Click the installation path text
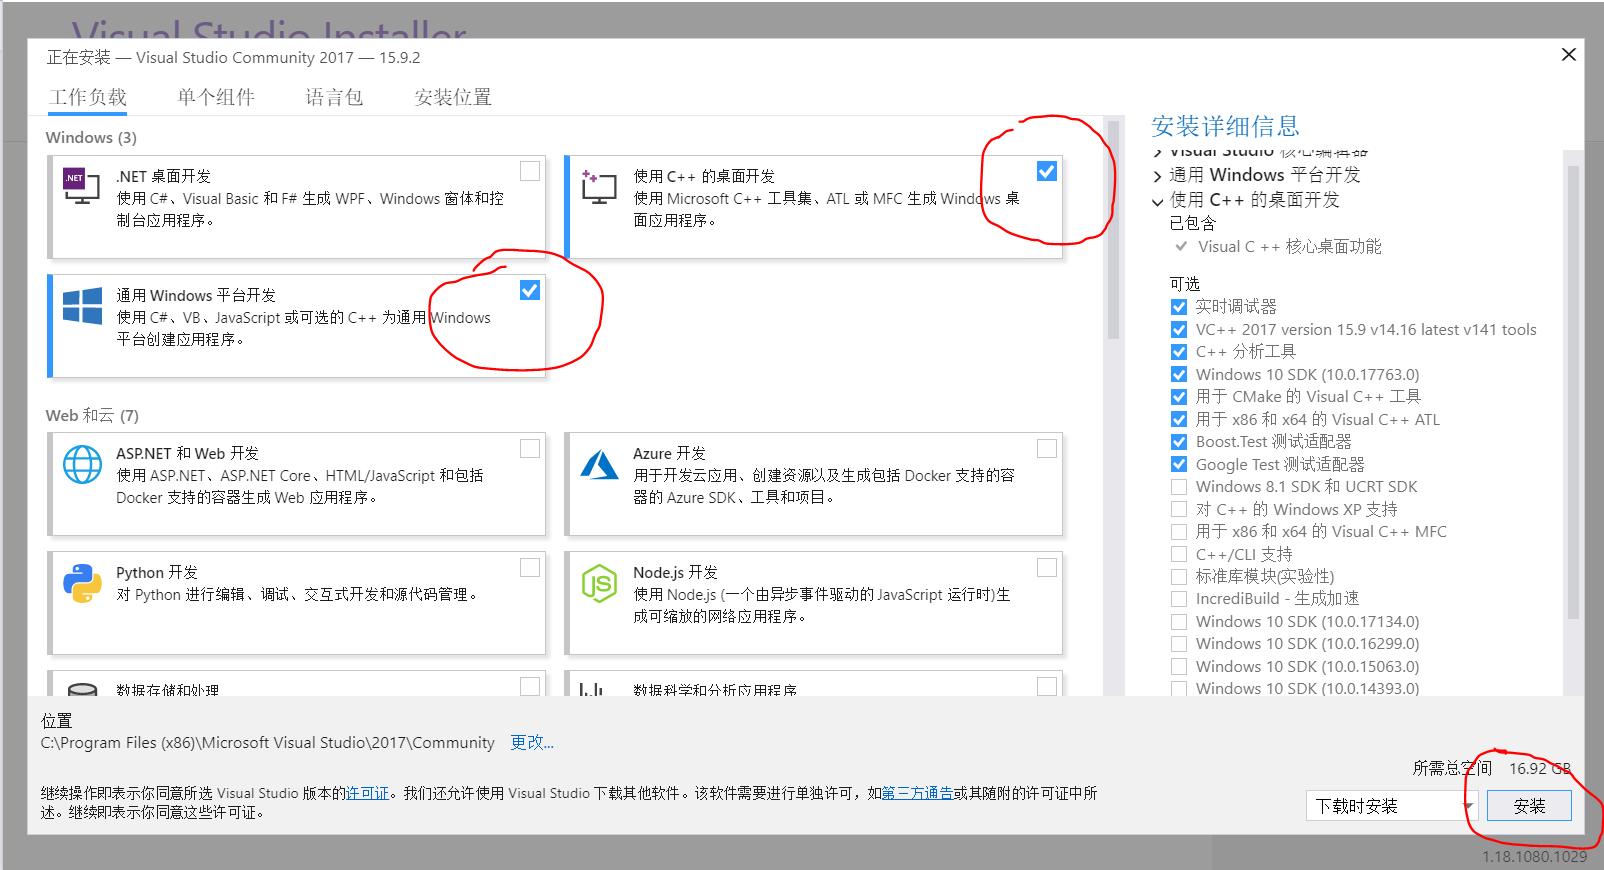Image resolution: width=1604 pixels, height=870 pixels. 267,743
